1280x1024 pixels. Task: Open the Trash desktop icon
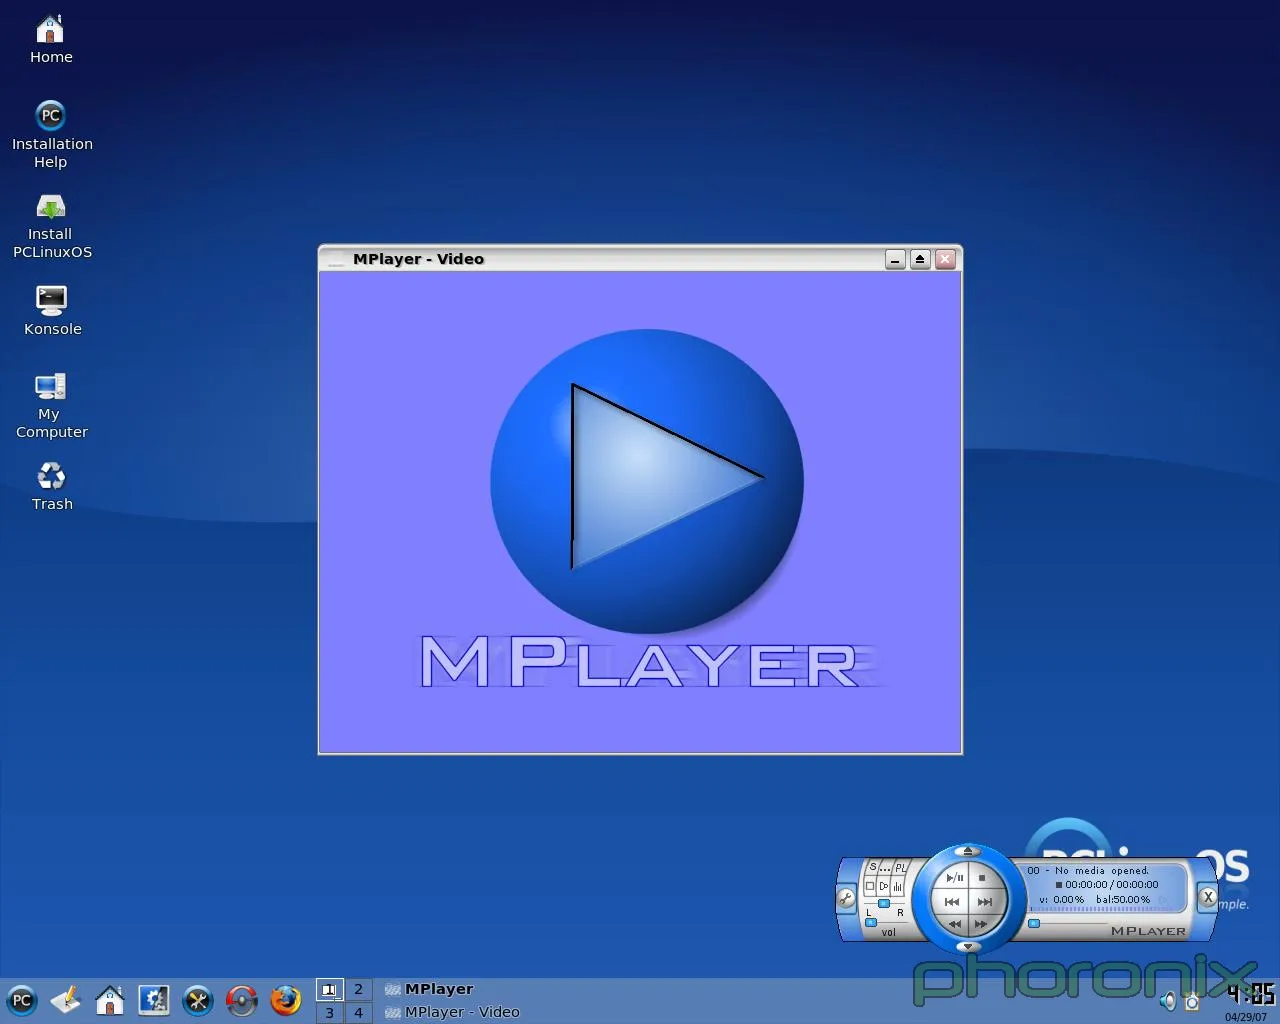52,486
